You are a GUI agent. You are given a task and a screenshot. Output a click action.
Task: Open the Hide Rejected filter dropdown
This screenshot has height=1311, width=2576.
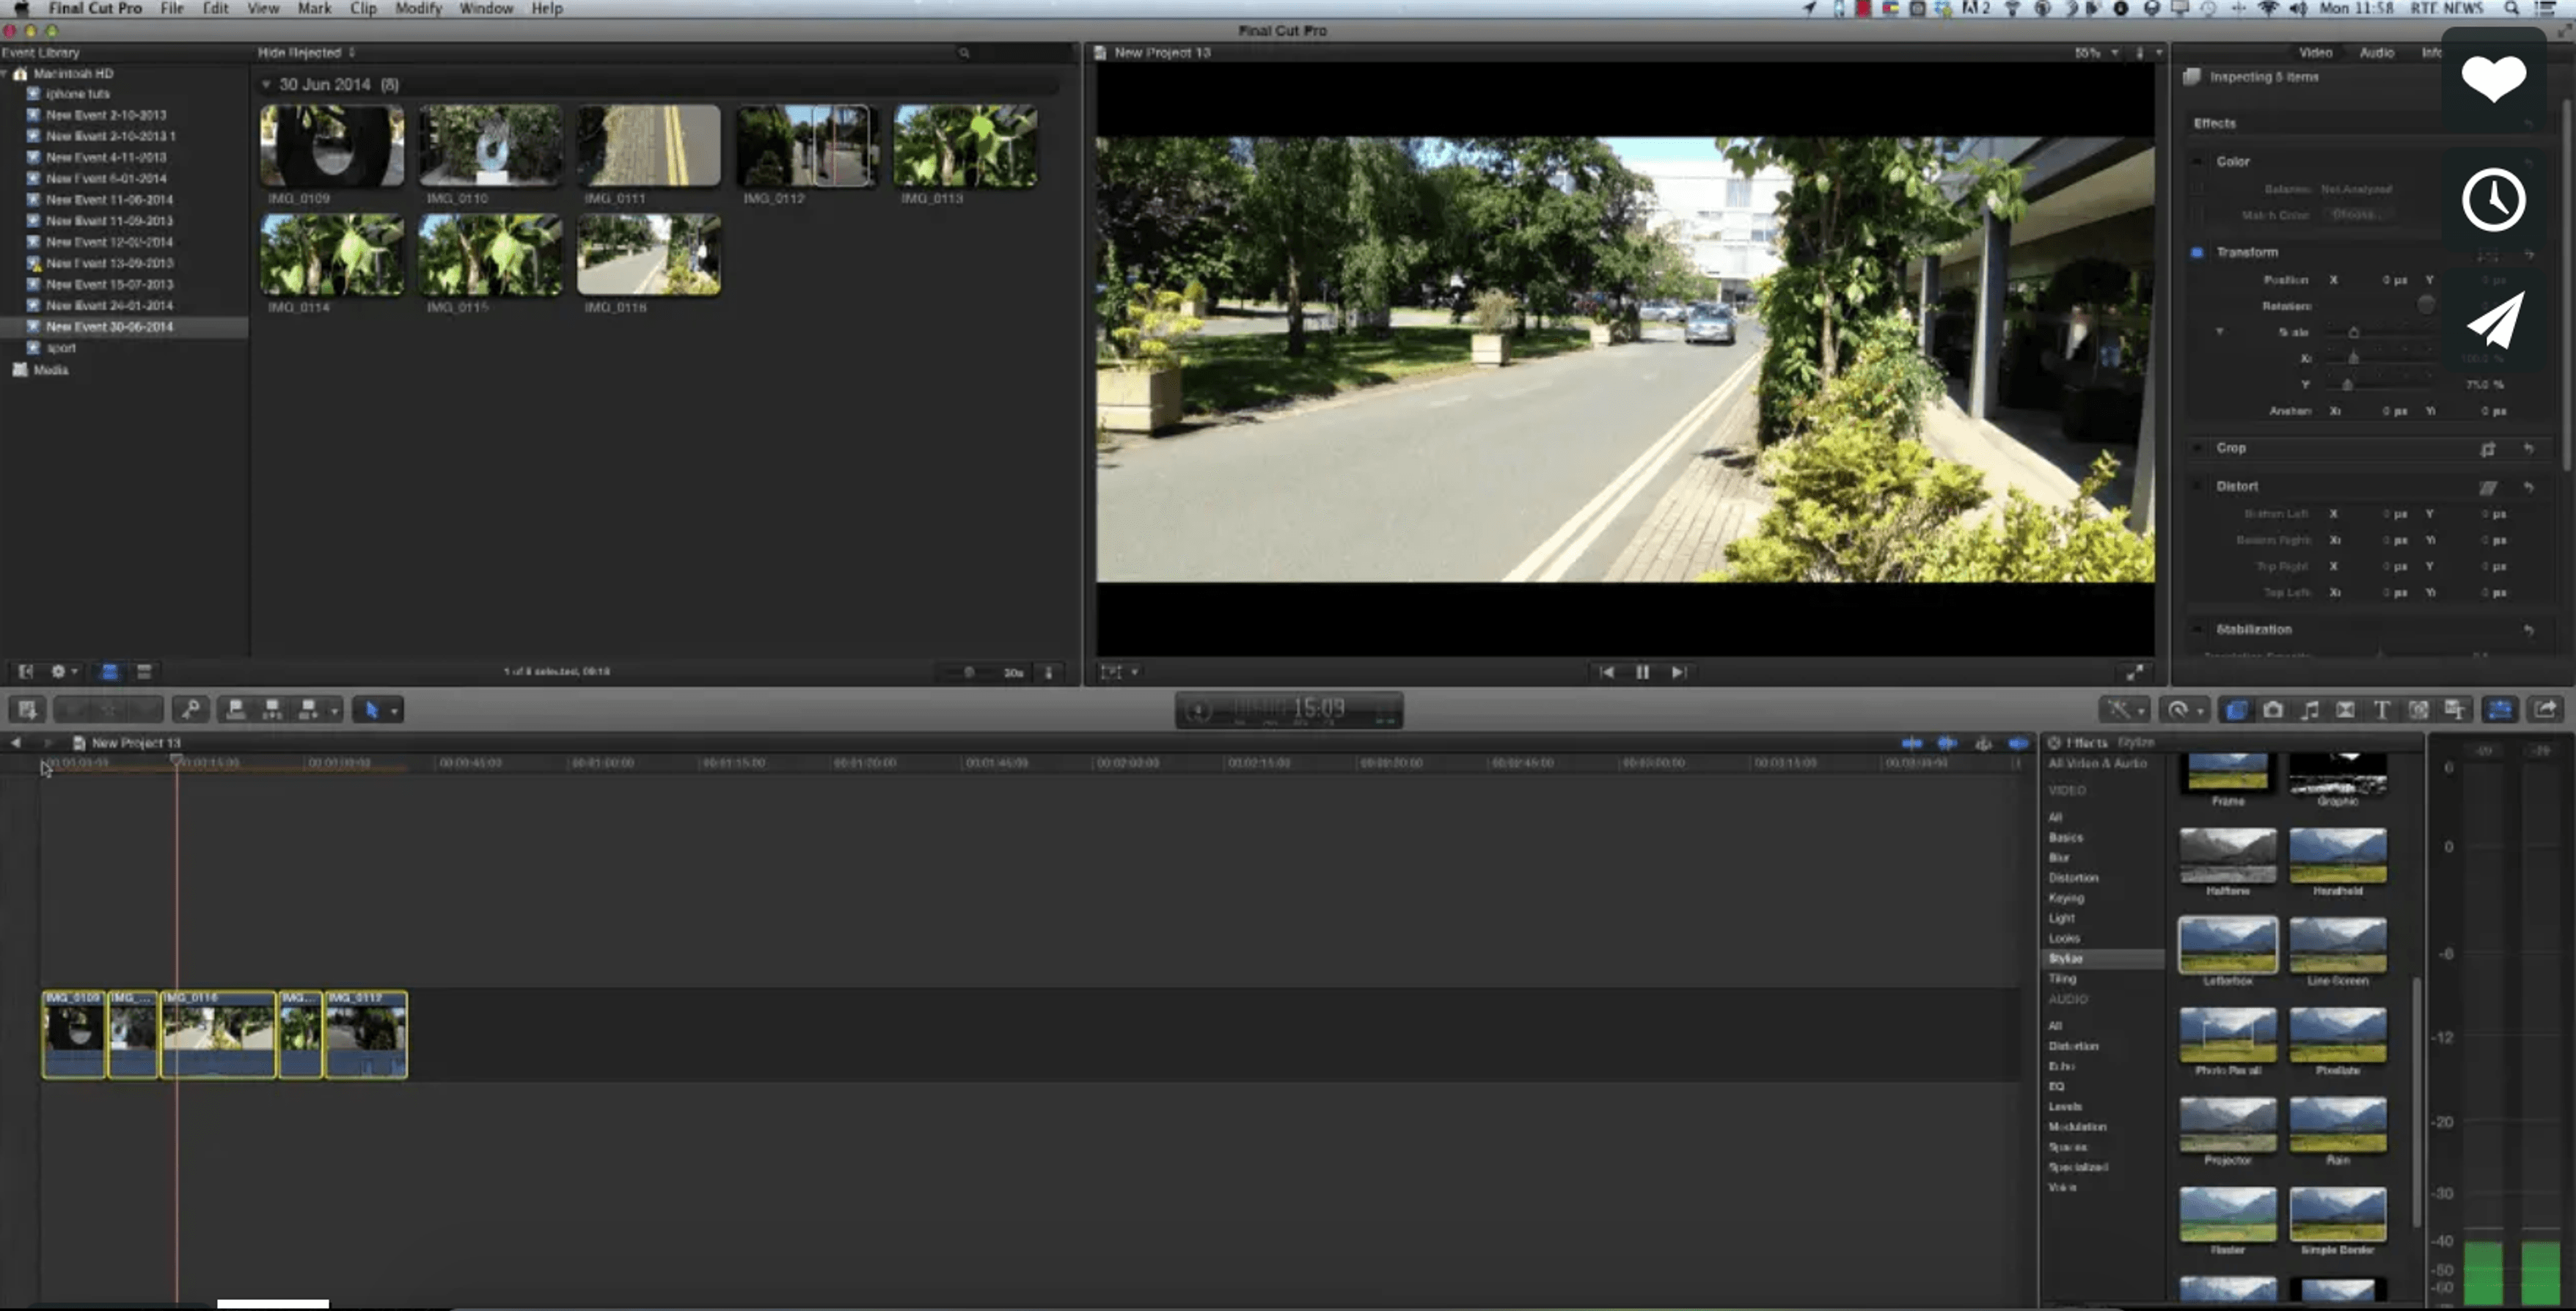[306, 52]
